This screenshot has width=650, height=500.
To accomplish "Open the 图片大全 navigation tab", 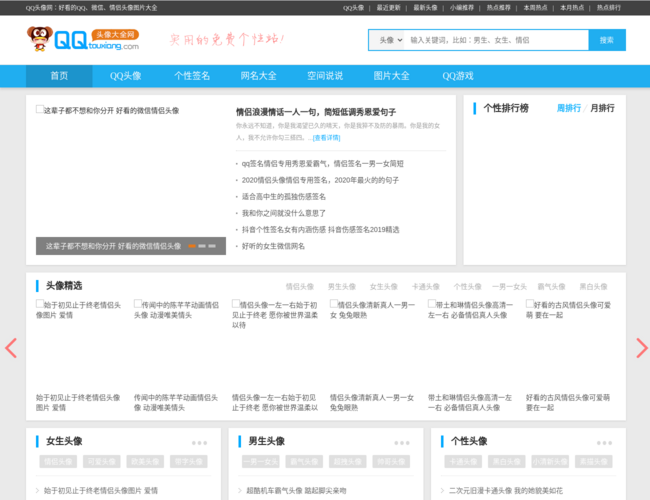I will point(391,76).
